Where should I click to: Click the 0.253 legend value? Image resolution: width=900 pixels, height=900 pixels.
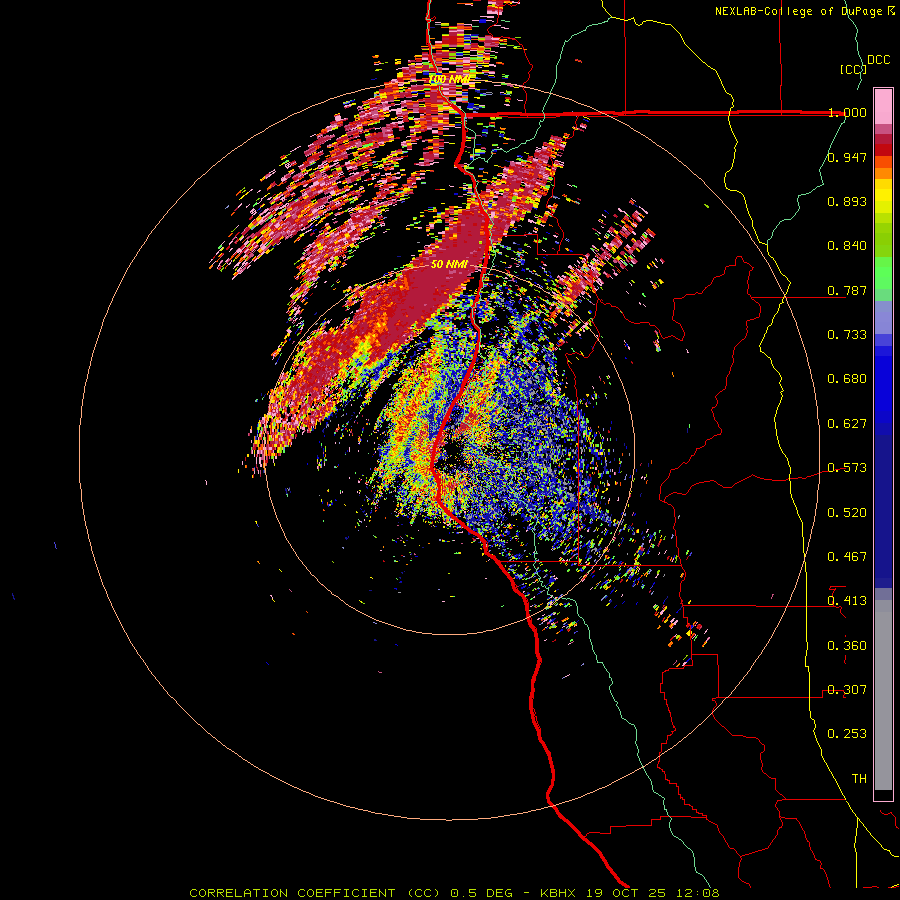(847, 734)
